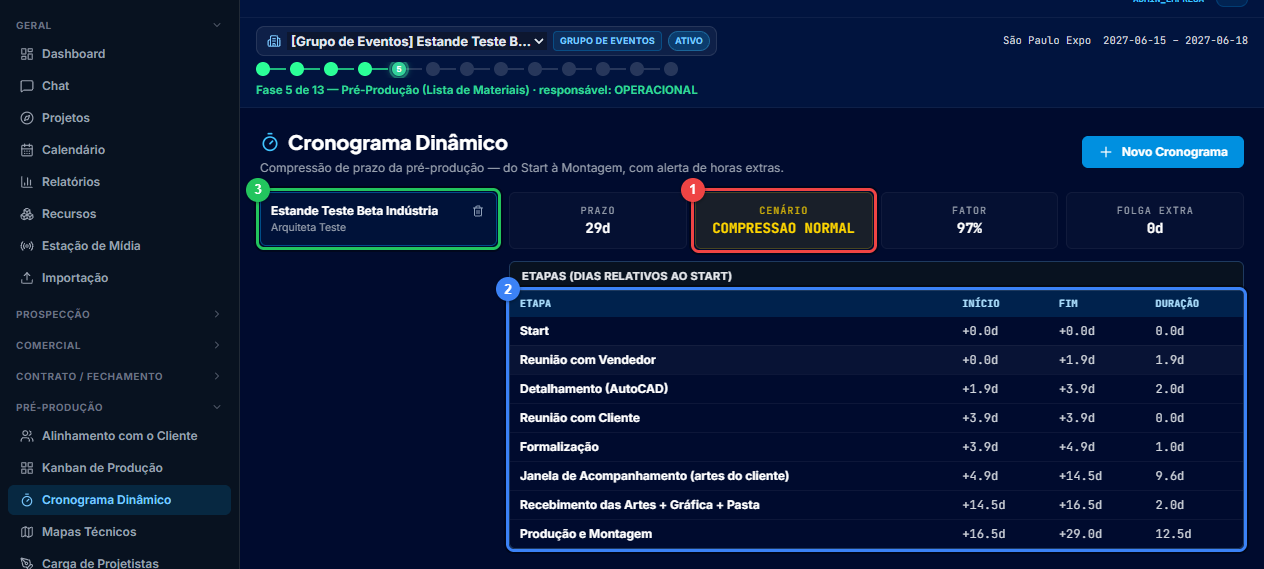
Task: Delete Estande Teste Beta Indústria with trash icon
Action: [478, 211]
